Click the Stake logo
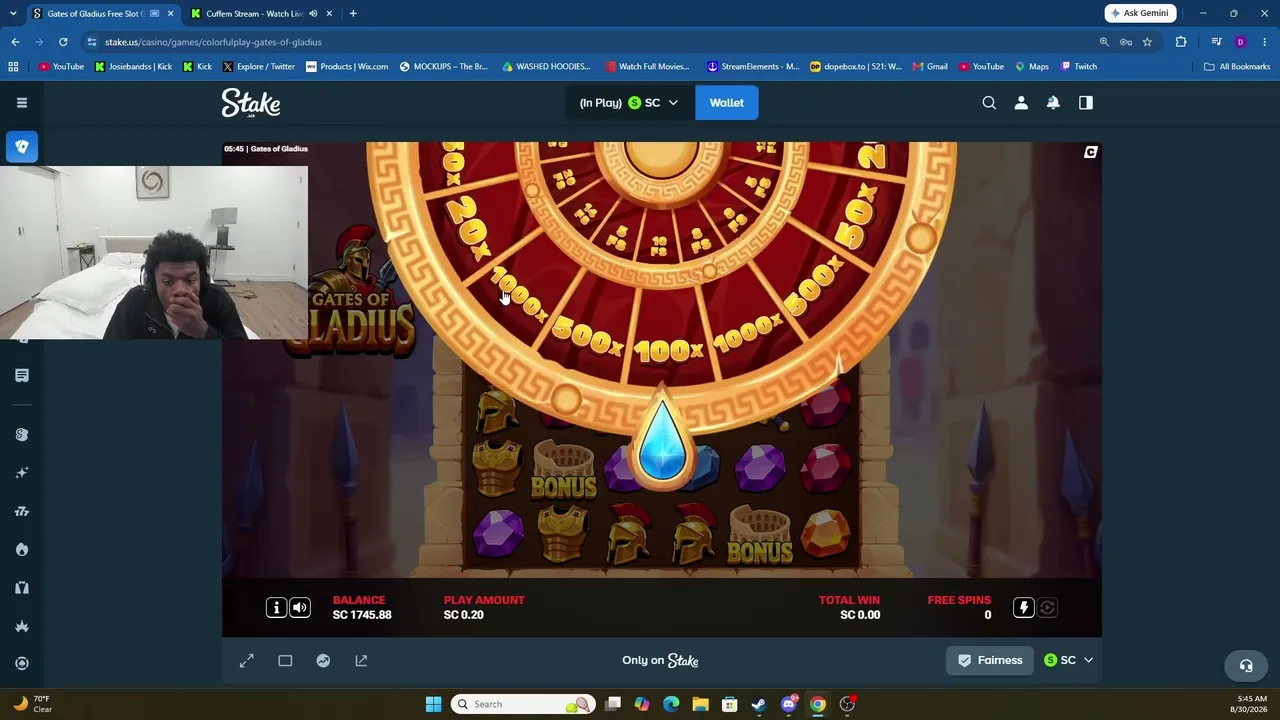The width and height of the screenshot is (1280, 720). 251,103
